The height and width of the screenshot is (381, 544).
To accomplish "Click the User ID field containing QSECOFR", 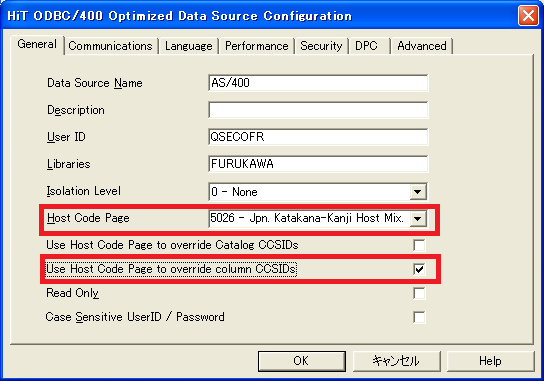I will pos(318,137).
